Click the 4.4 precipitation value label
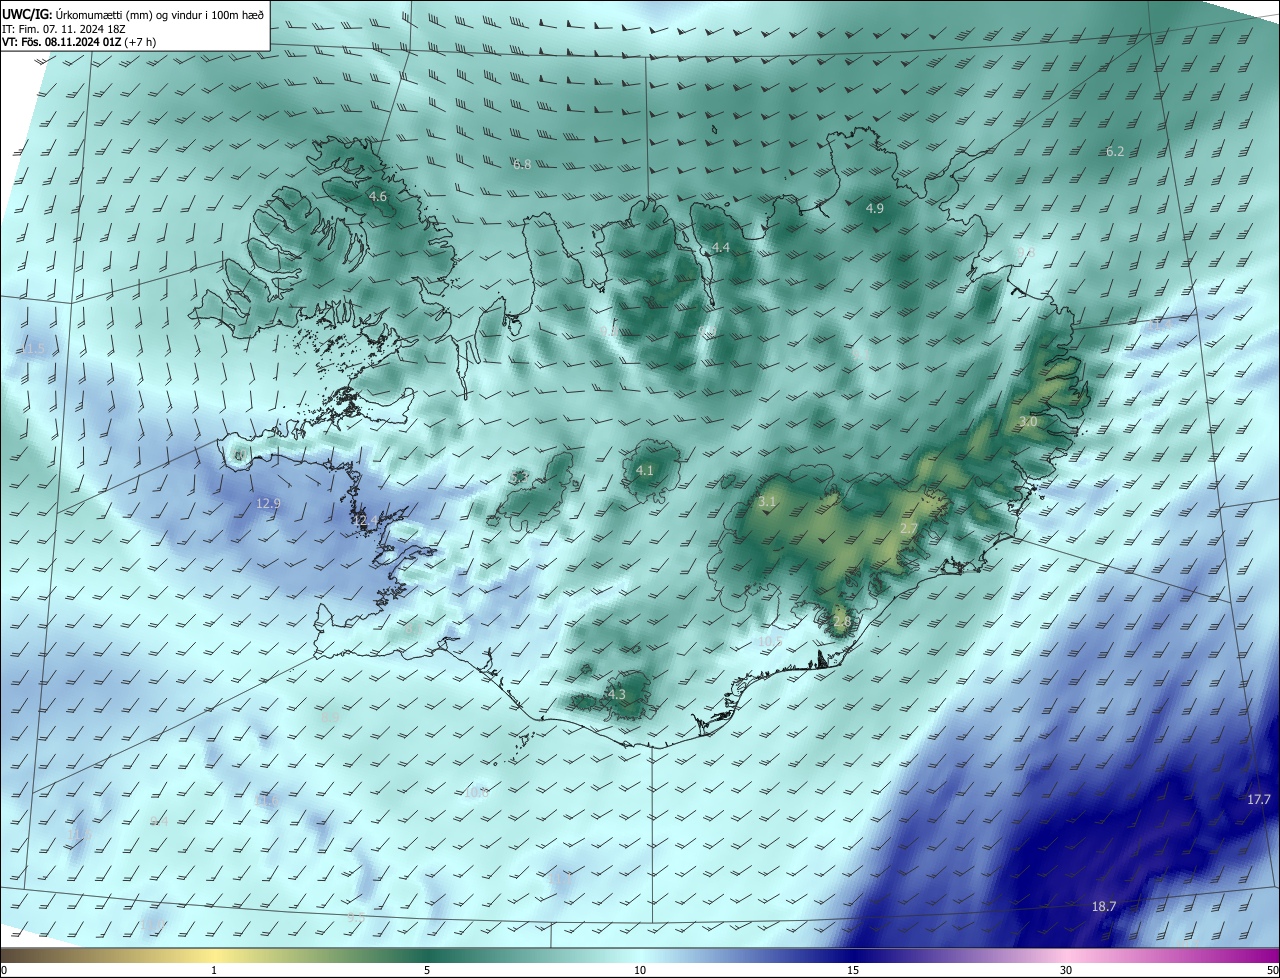This screenshot has height=978, width=1280. (721, 247)
